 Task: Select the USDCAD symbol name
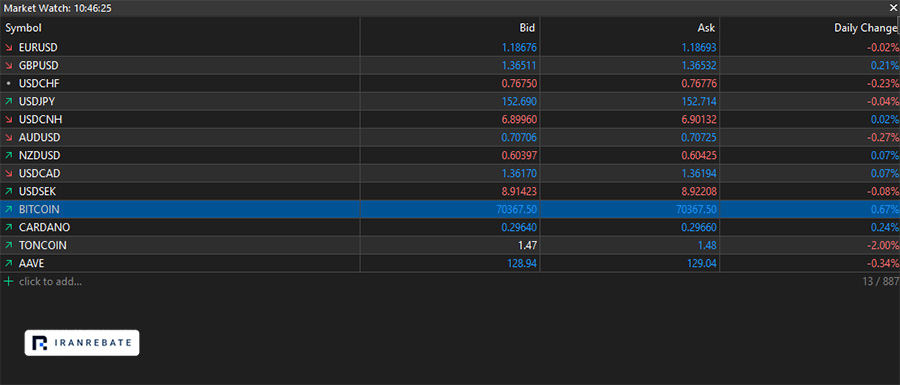[39, 173]
